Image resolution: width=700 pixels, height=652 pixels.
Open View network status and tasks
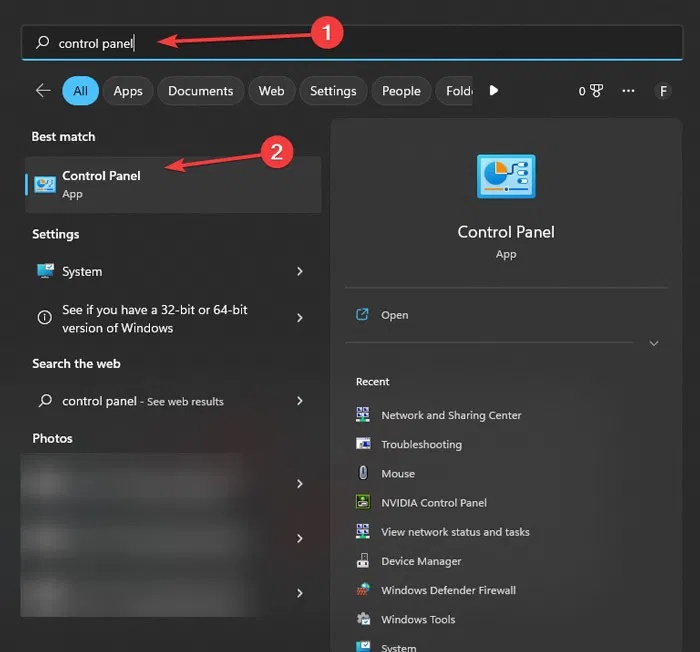click(x=455, y=532)
